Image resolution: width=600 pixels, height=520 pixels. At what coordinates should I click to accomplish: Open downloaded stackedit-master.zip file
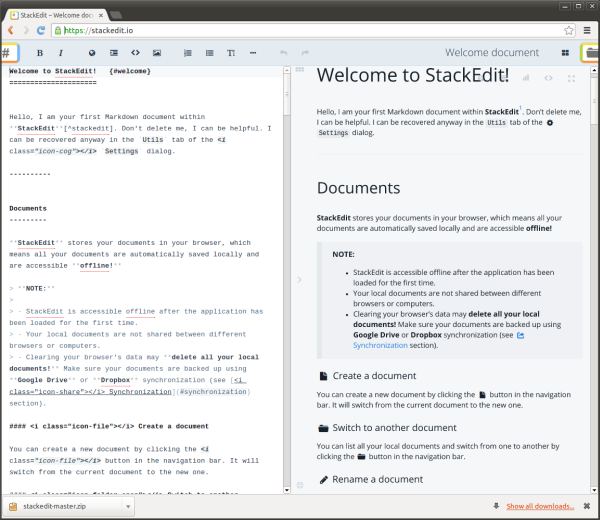click(54, 506)
